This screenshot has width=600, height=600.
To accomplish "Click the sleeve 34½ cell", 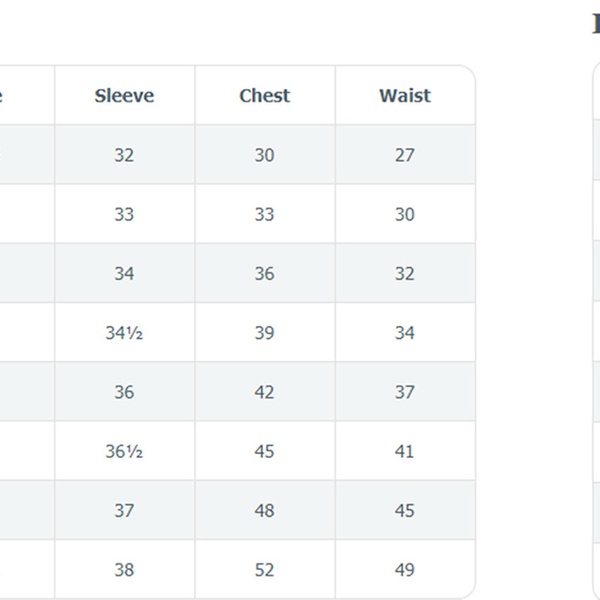I will click(124, 333).
